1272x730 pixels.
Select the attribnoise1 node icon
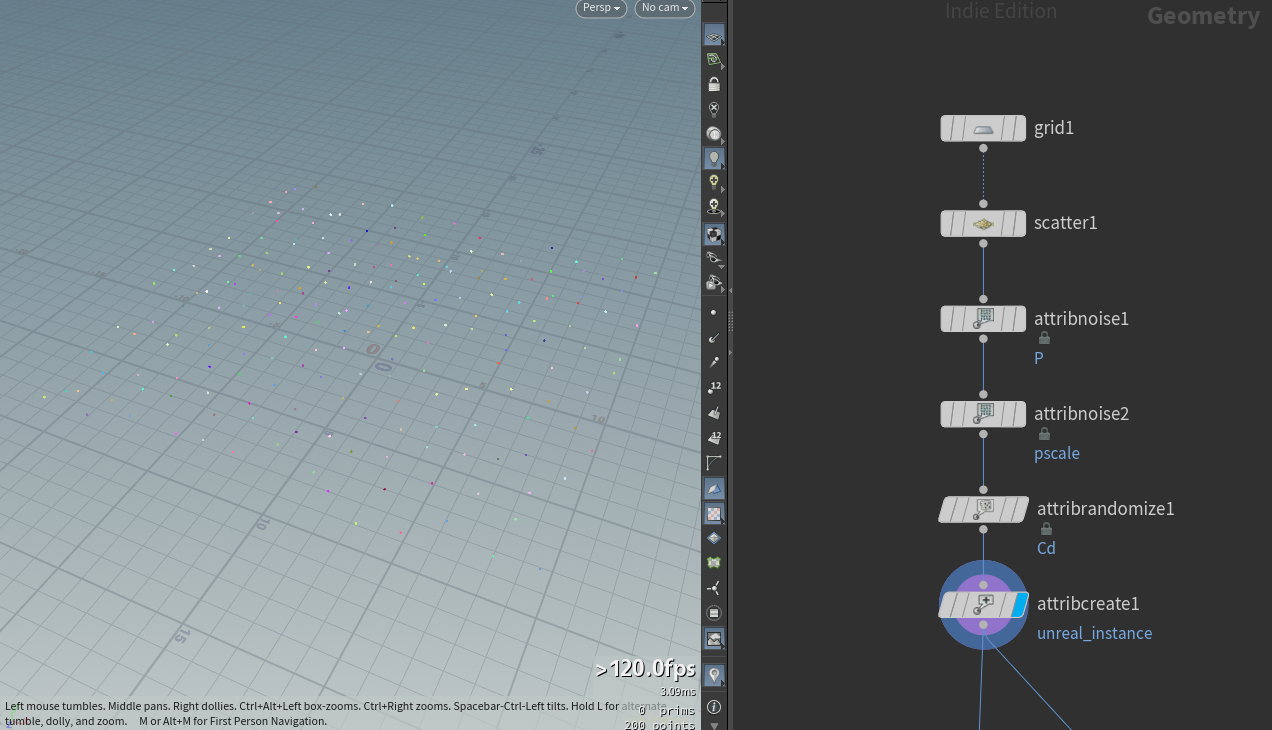pyautogui.click(x=983, y=319)
